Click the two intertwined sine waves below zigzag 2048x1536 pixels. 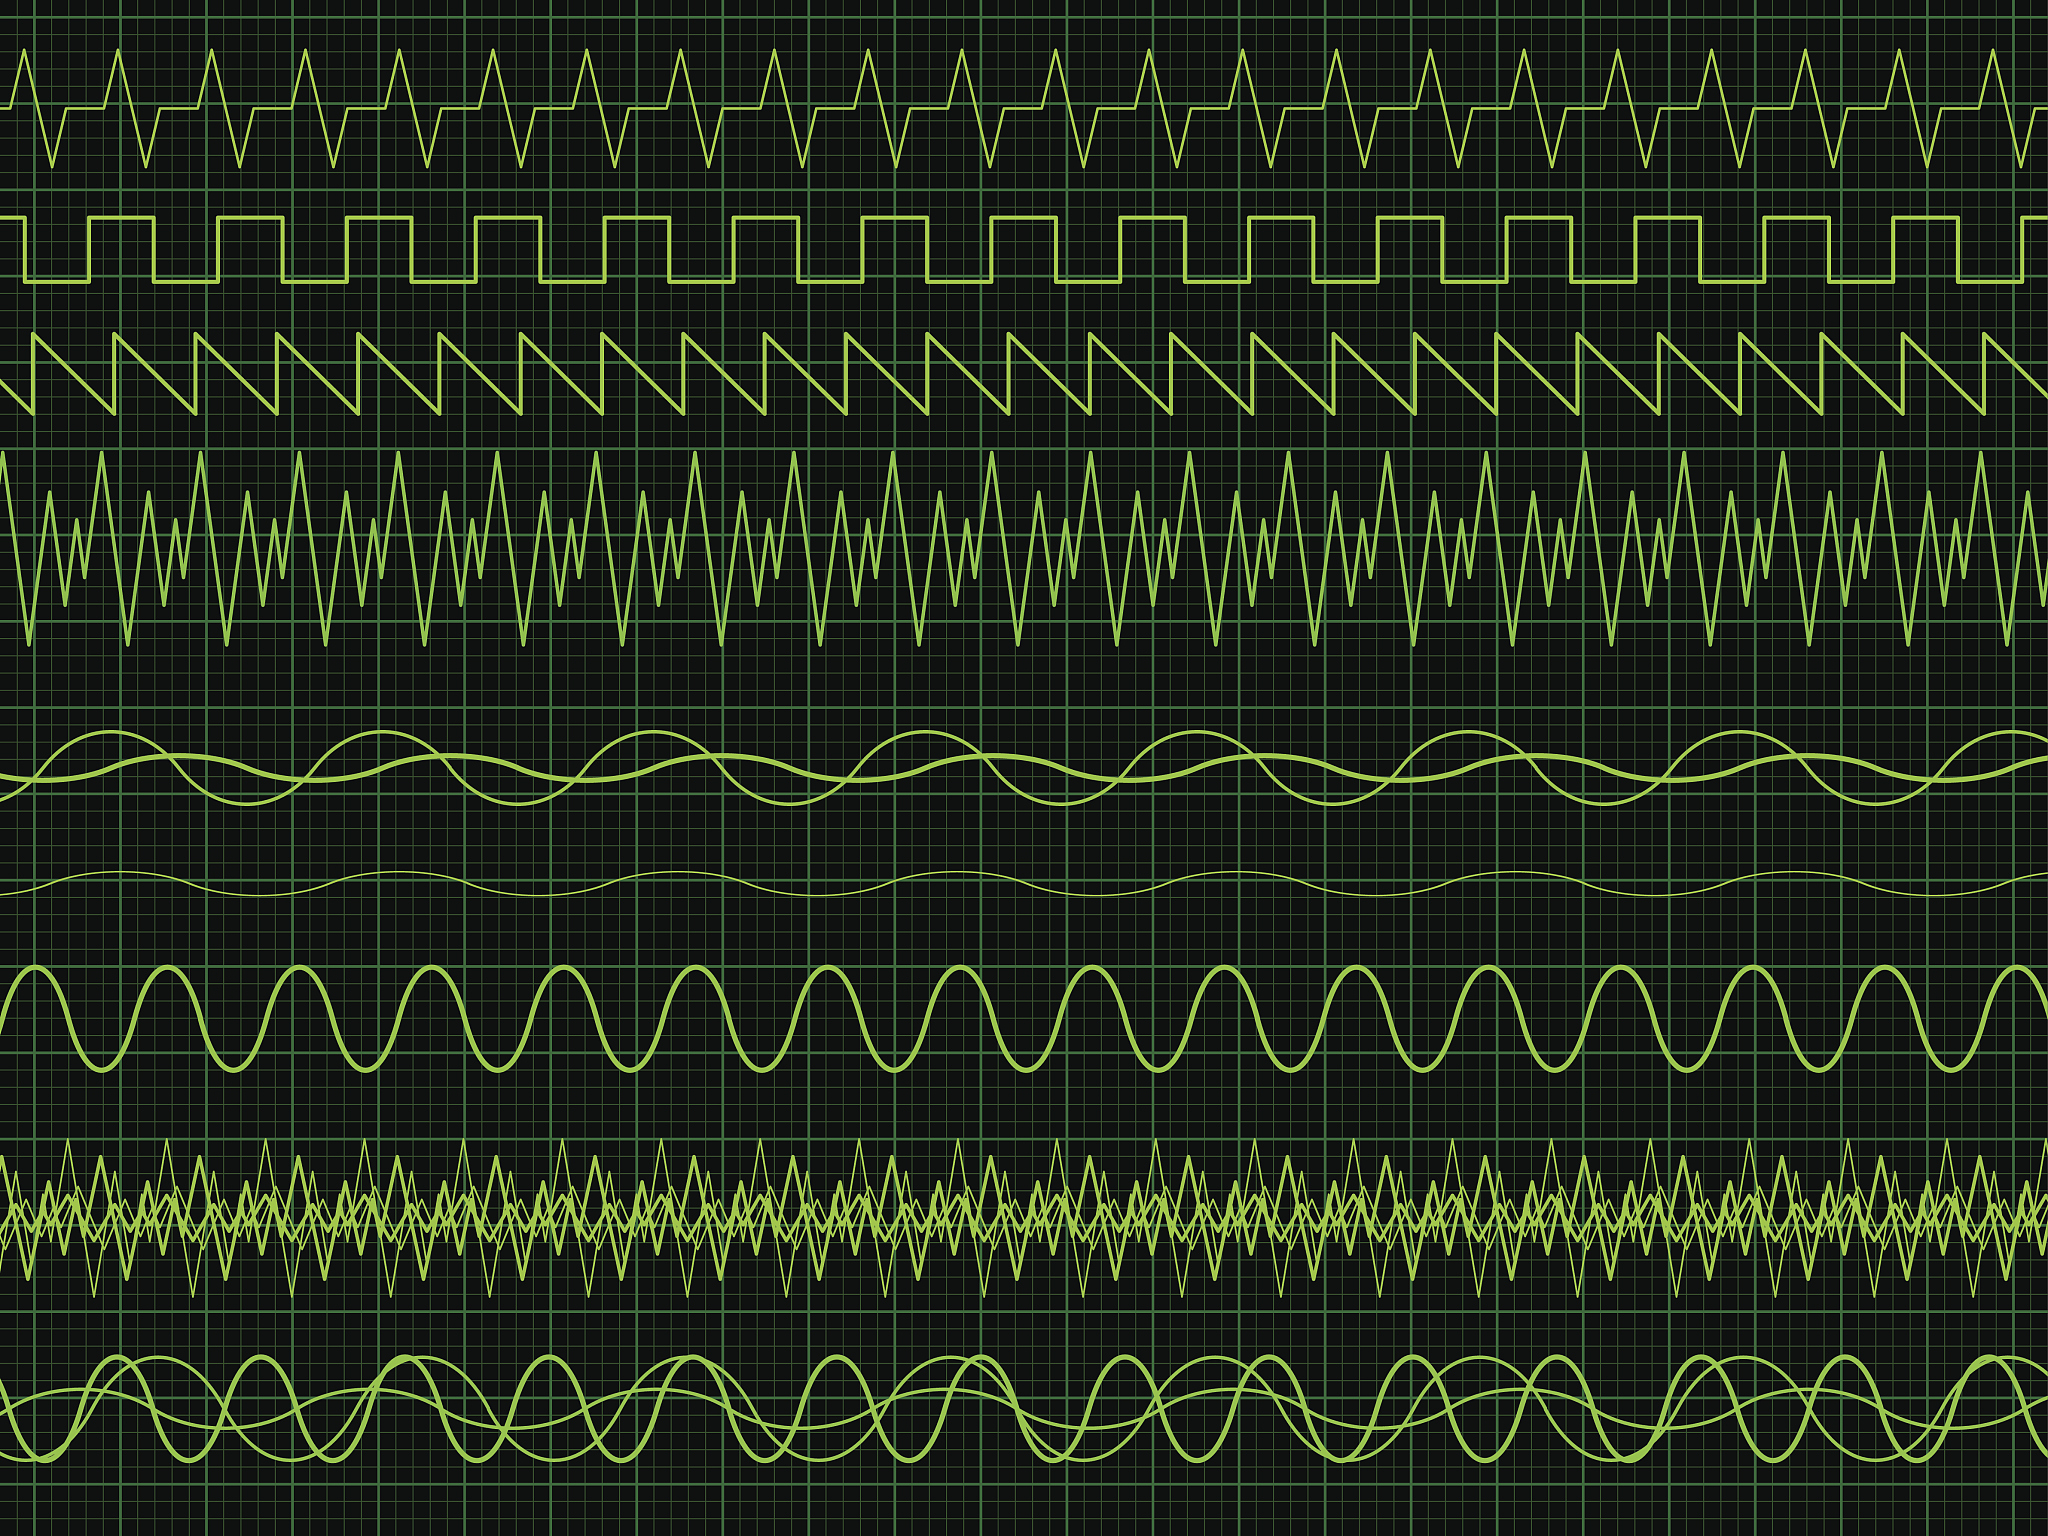pos(1024,768)
